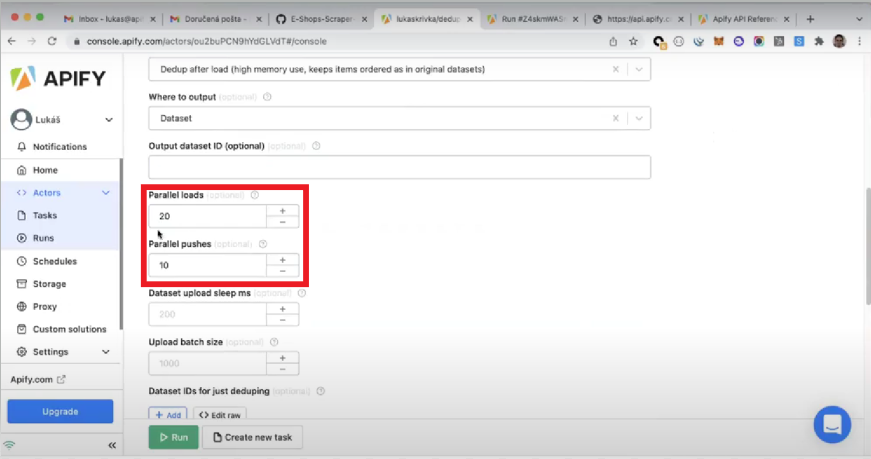Screen dimensions: 871x459
Task: Click the Add button for dataset IDs
Action: [x=168, y=415]
